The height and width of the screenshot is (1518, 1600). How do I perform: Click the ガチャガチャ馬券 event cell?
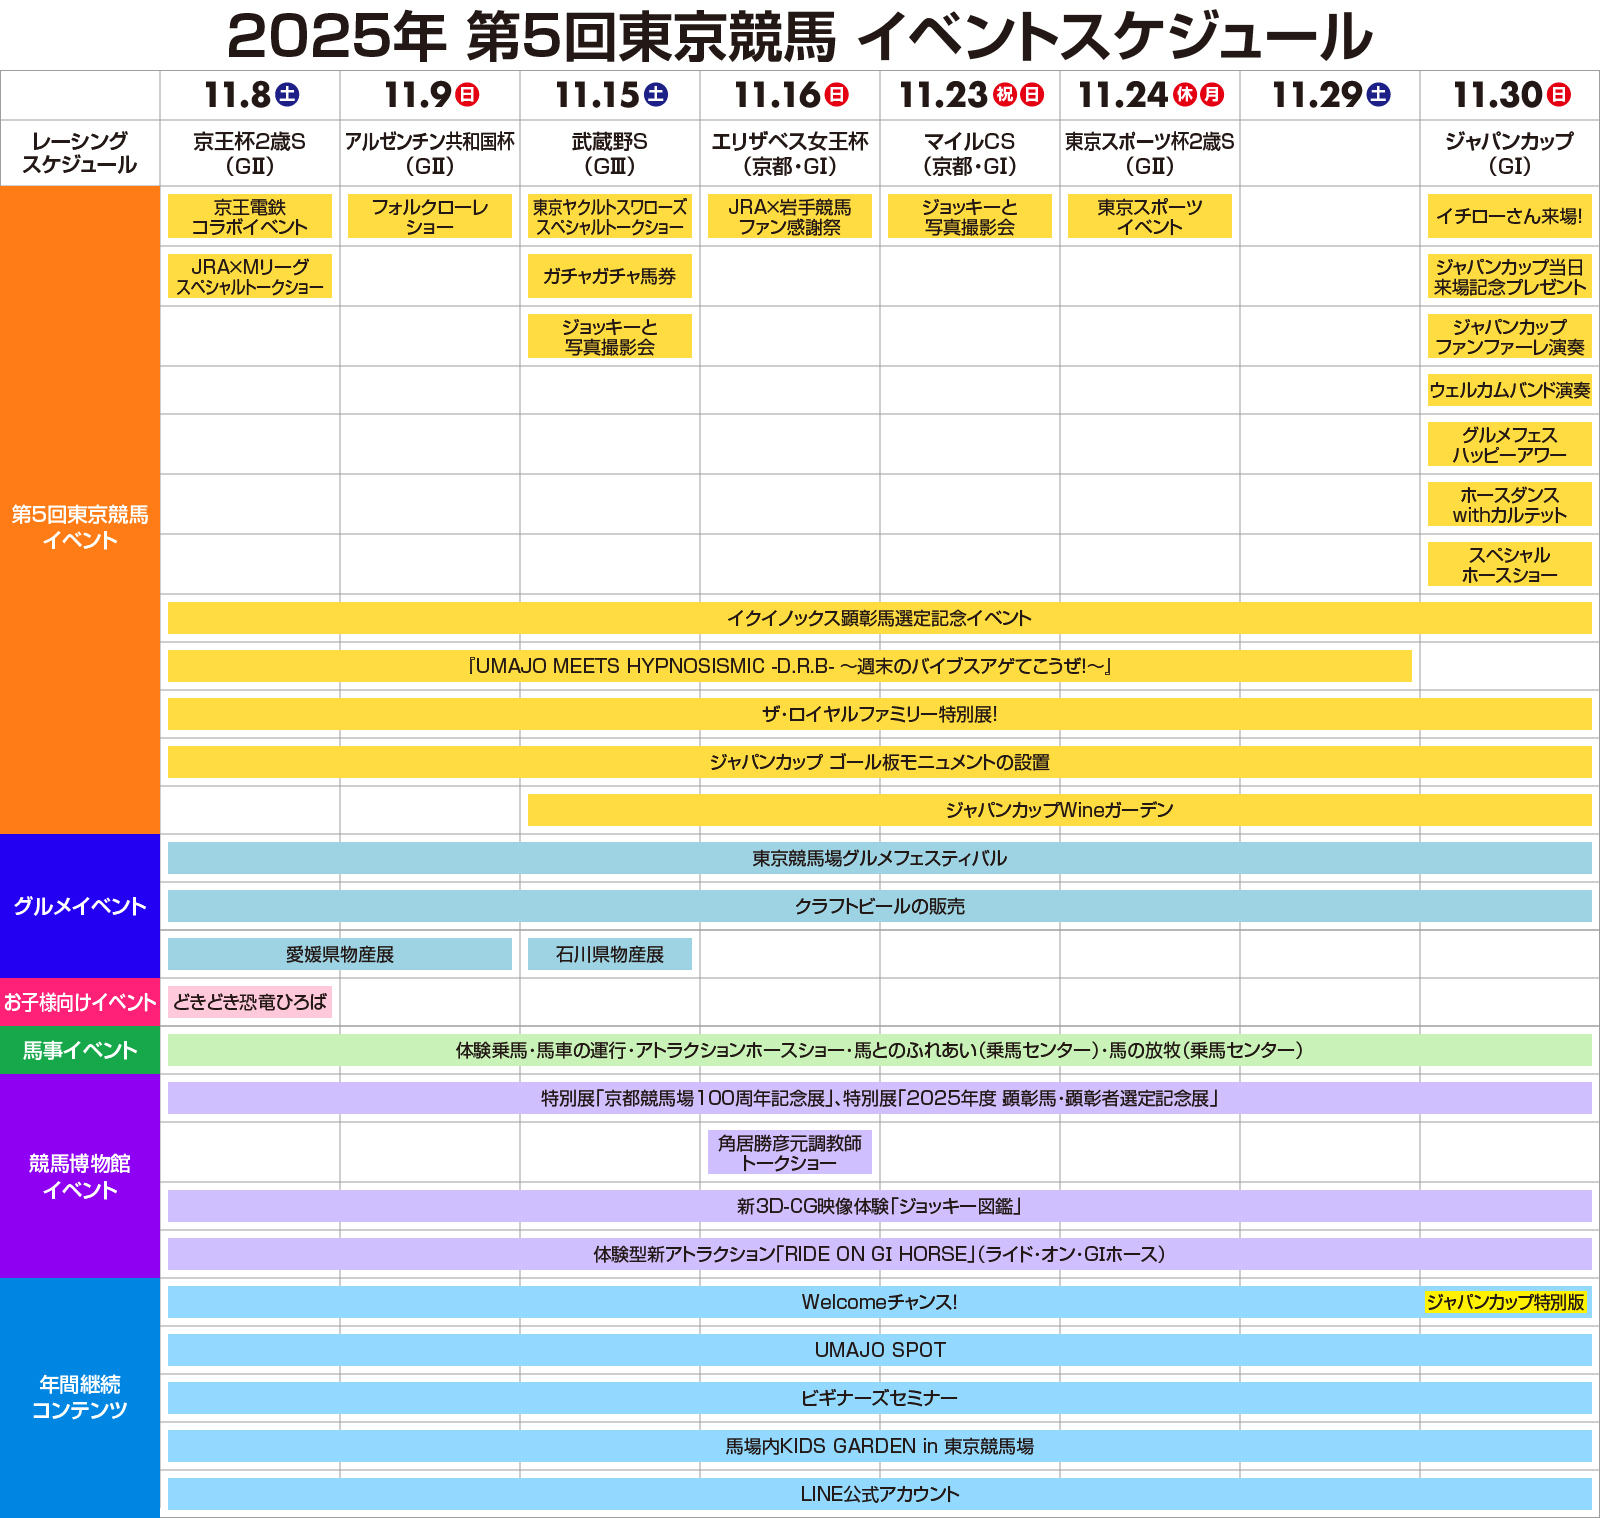(x=611, y=278)
